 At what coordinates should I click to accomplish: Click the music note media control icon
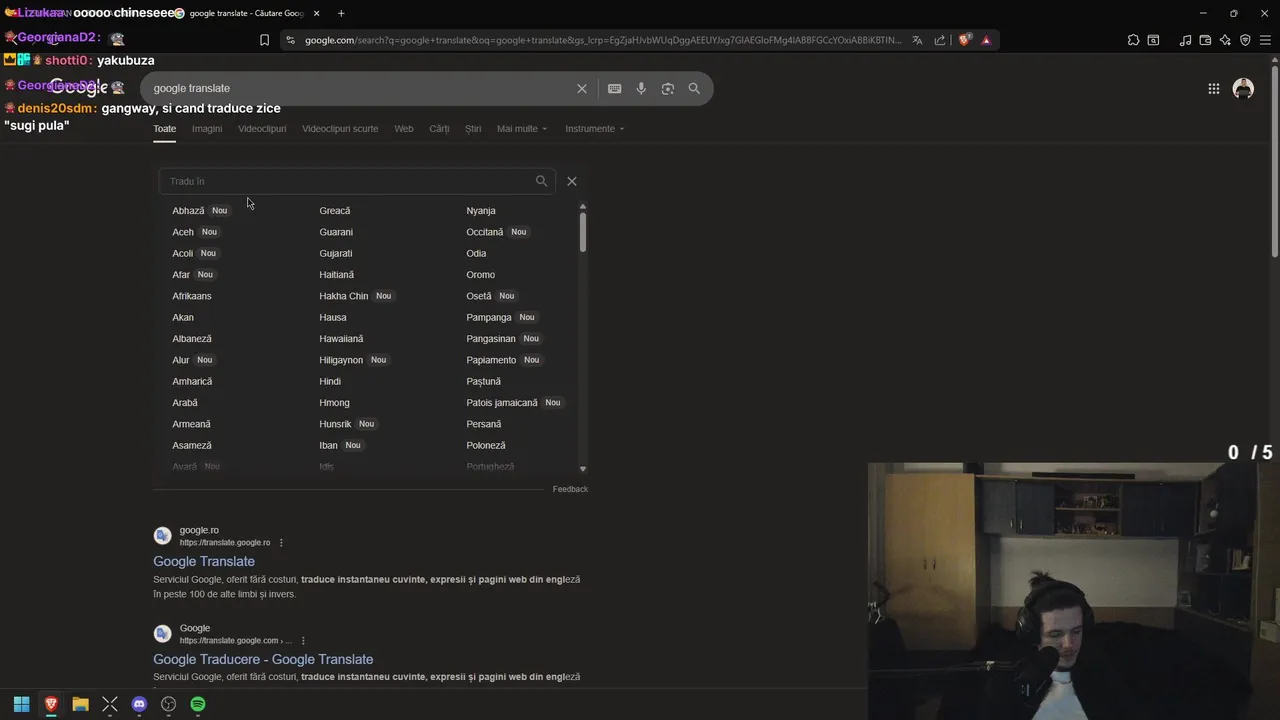click(1185, 40)
